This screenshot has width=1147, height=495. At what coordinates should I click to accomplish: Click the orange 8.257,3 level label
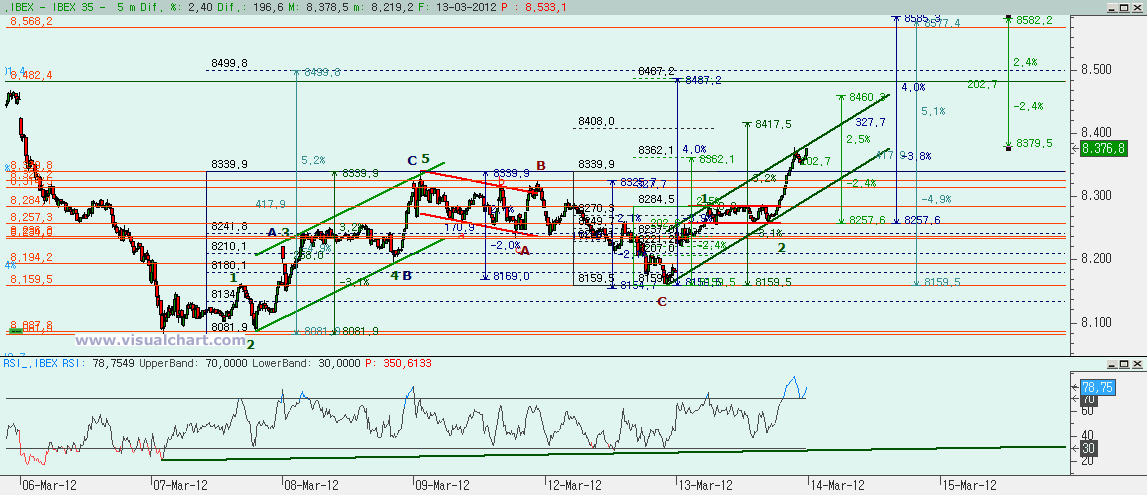click(x=30, y=218)
